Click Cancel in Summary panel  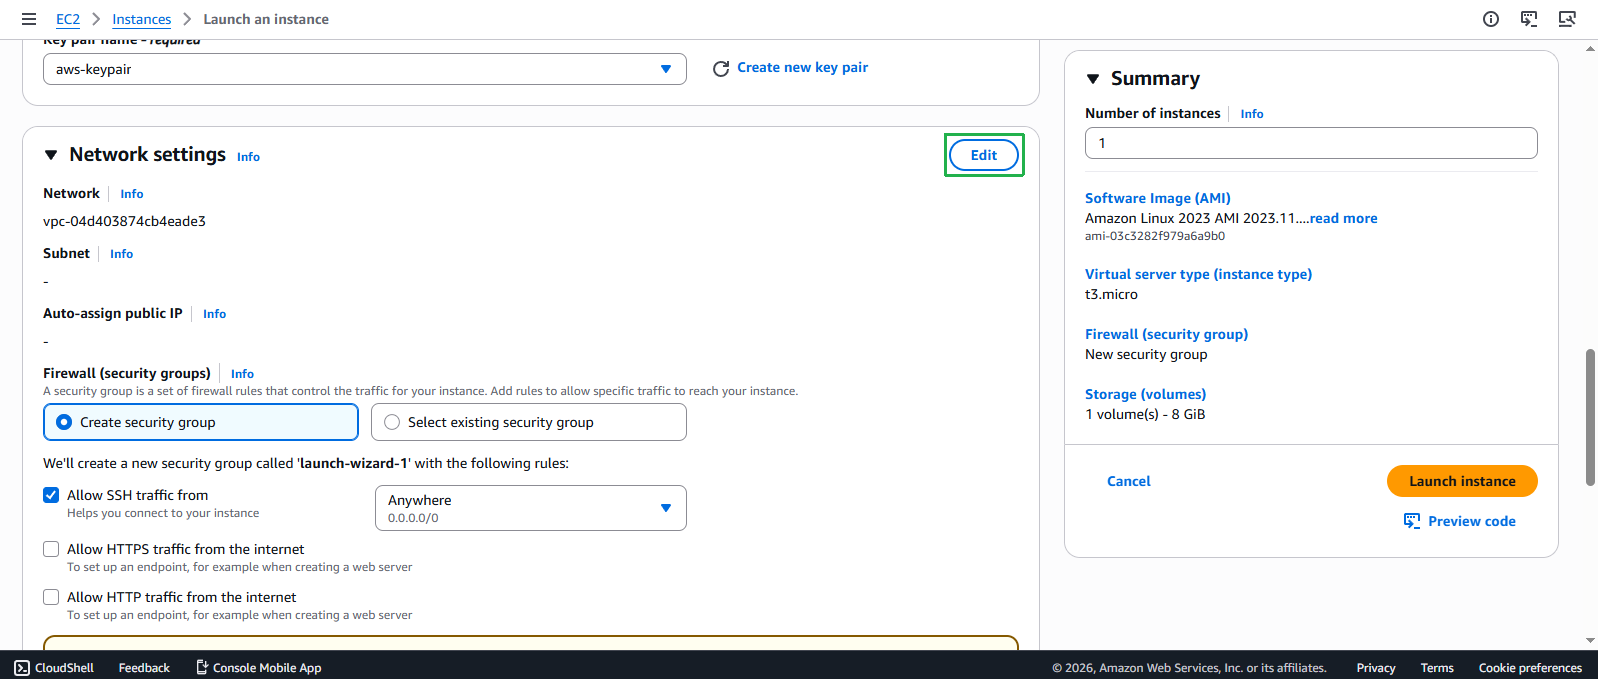point(1129,481)
